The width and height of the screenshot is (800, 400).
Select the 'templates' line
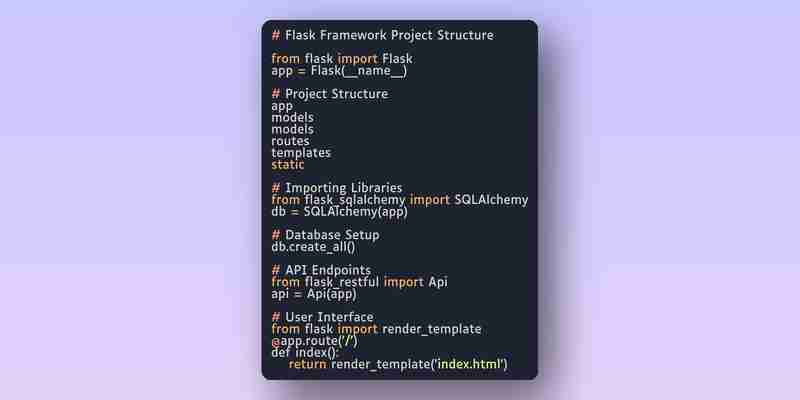point(301,153)
